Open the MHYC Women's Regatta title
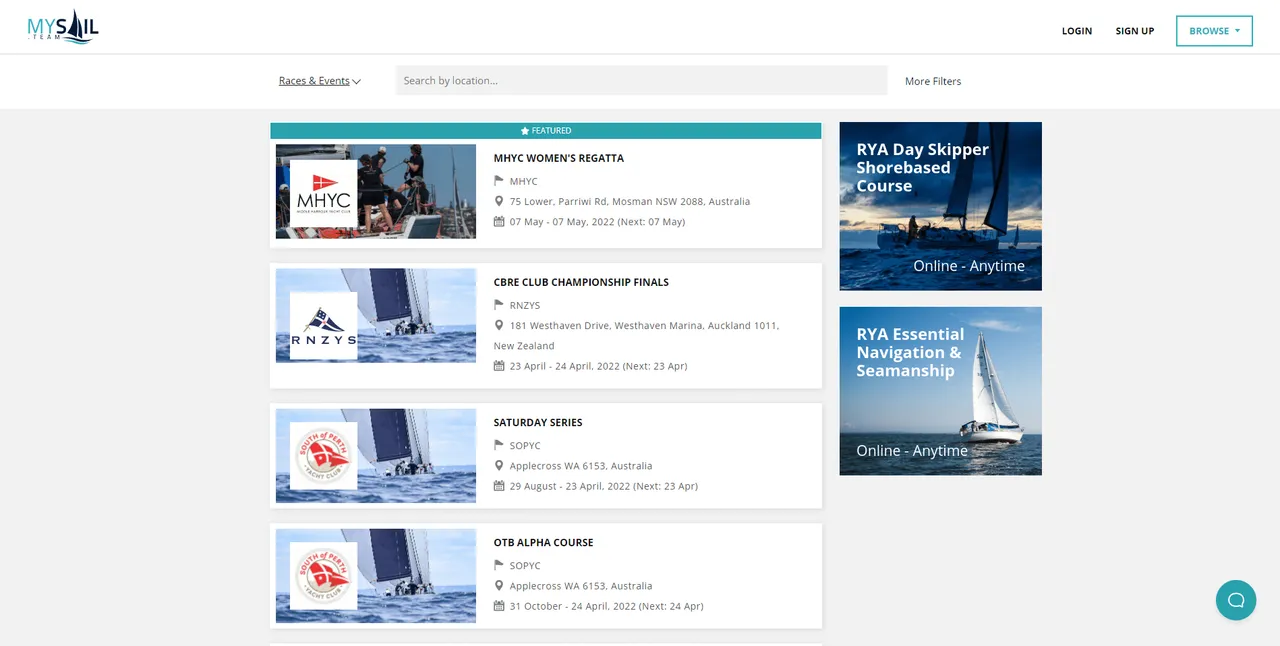This screenshot has height=646, width=1280. (559, 158)
